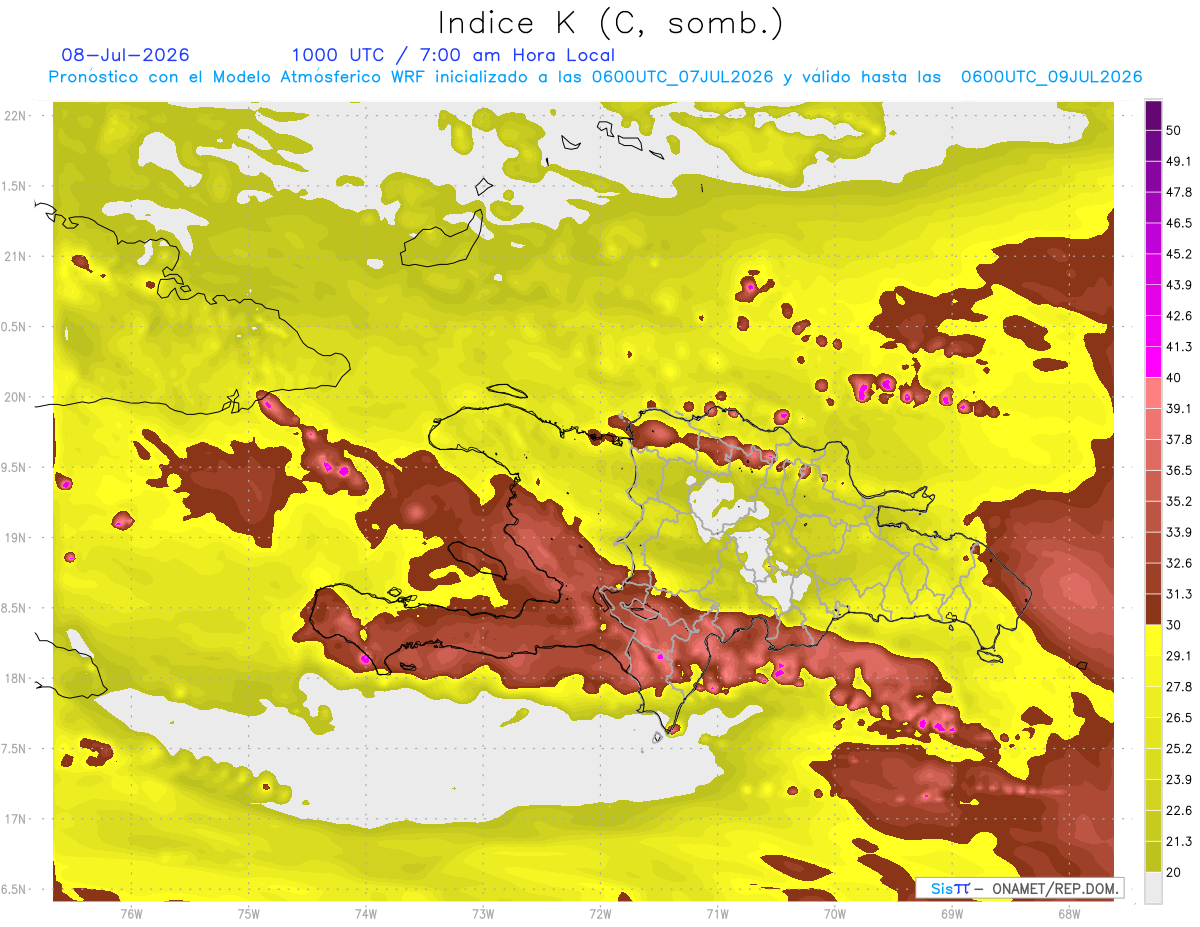1200x927 pixels.
Task: Click the initialization time "0600UTC_07JUL2026"
Action: (682, 77)
